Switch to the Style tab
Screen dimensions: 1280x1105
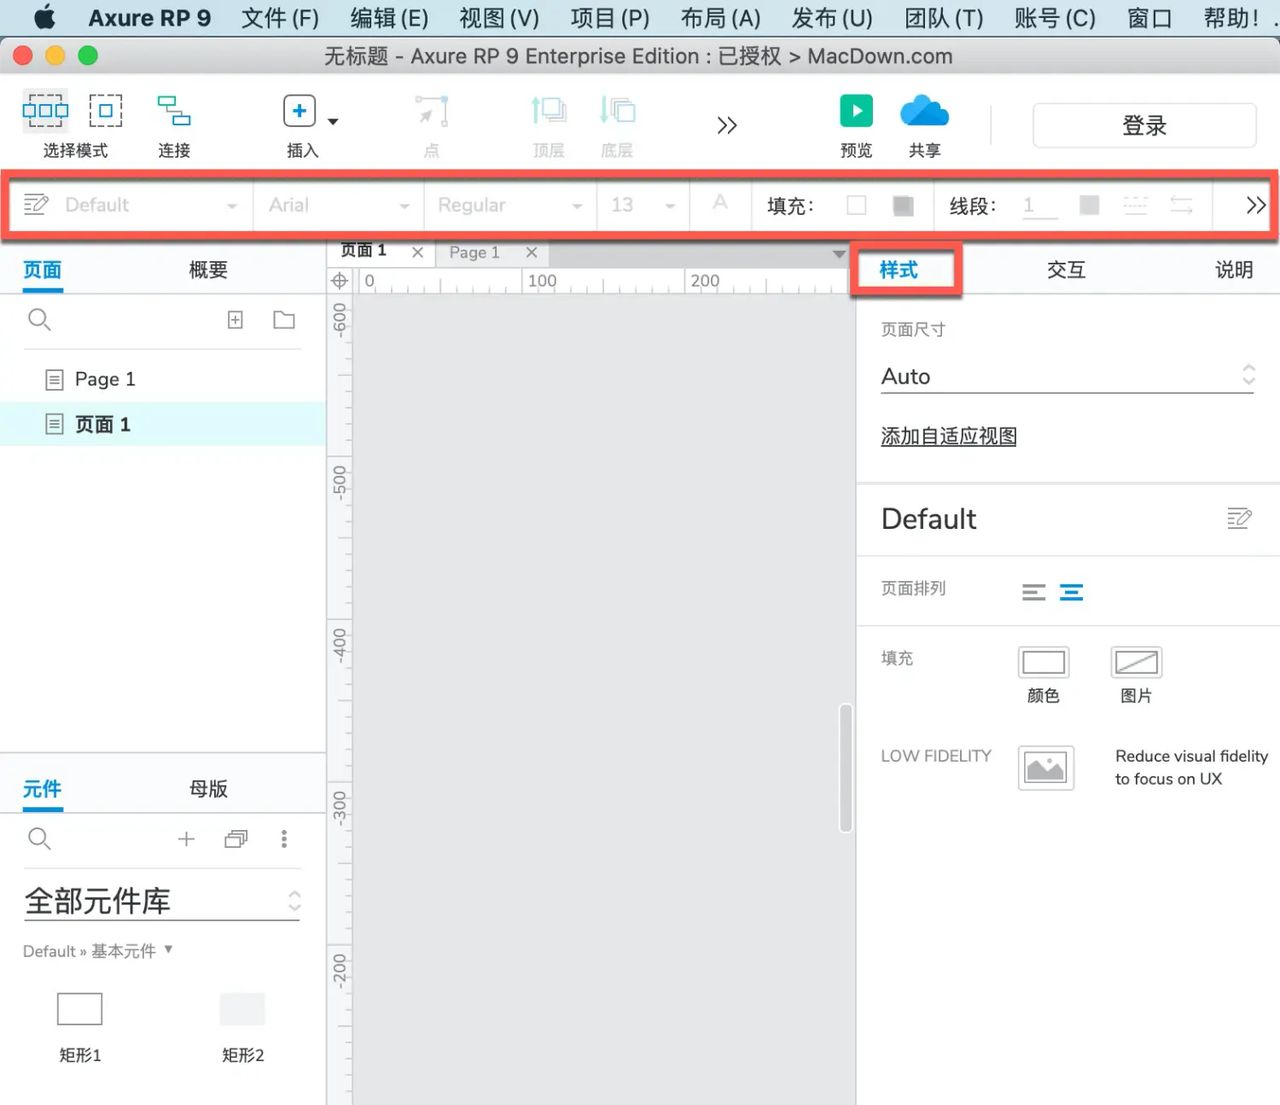898,269
